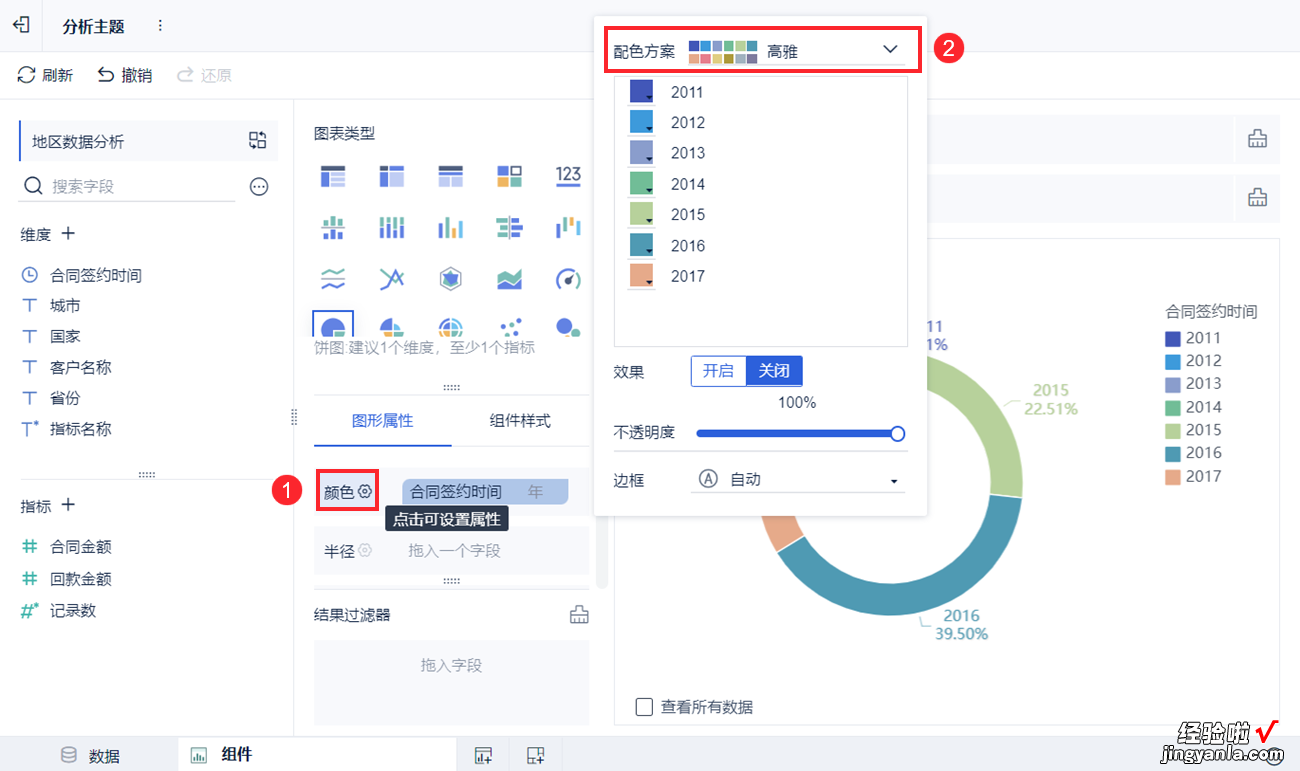1300x771 pixels.
Task: Add an indicator with the plus beside 指标
Action: pyautogui.click(x=68, y=506)
